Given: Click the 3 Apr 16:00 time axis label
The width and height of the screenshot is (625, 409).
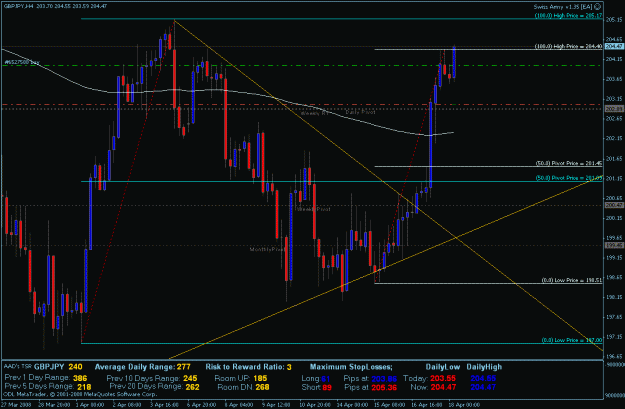Looking at the screenshot, I should click(x=165, y=405).
